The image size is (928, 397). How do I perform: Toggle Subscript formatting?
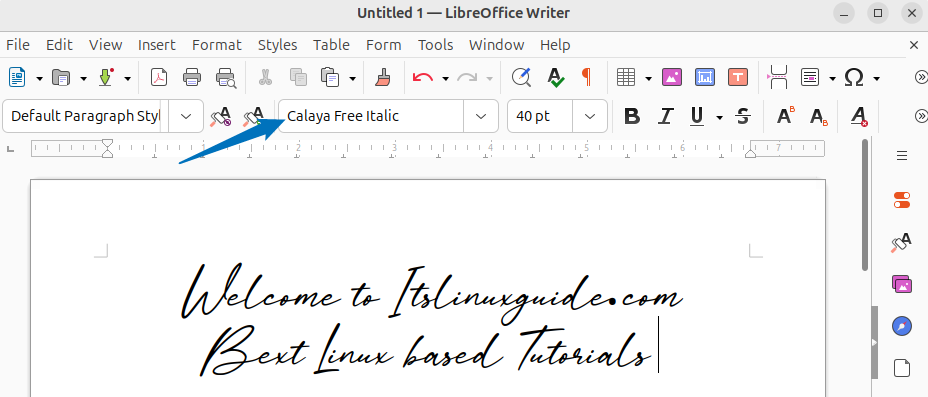(819, 117)
